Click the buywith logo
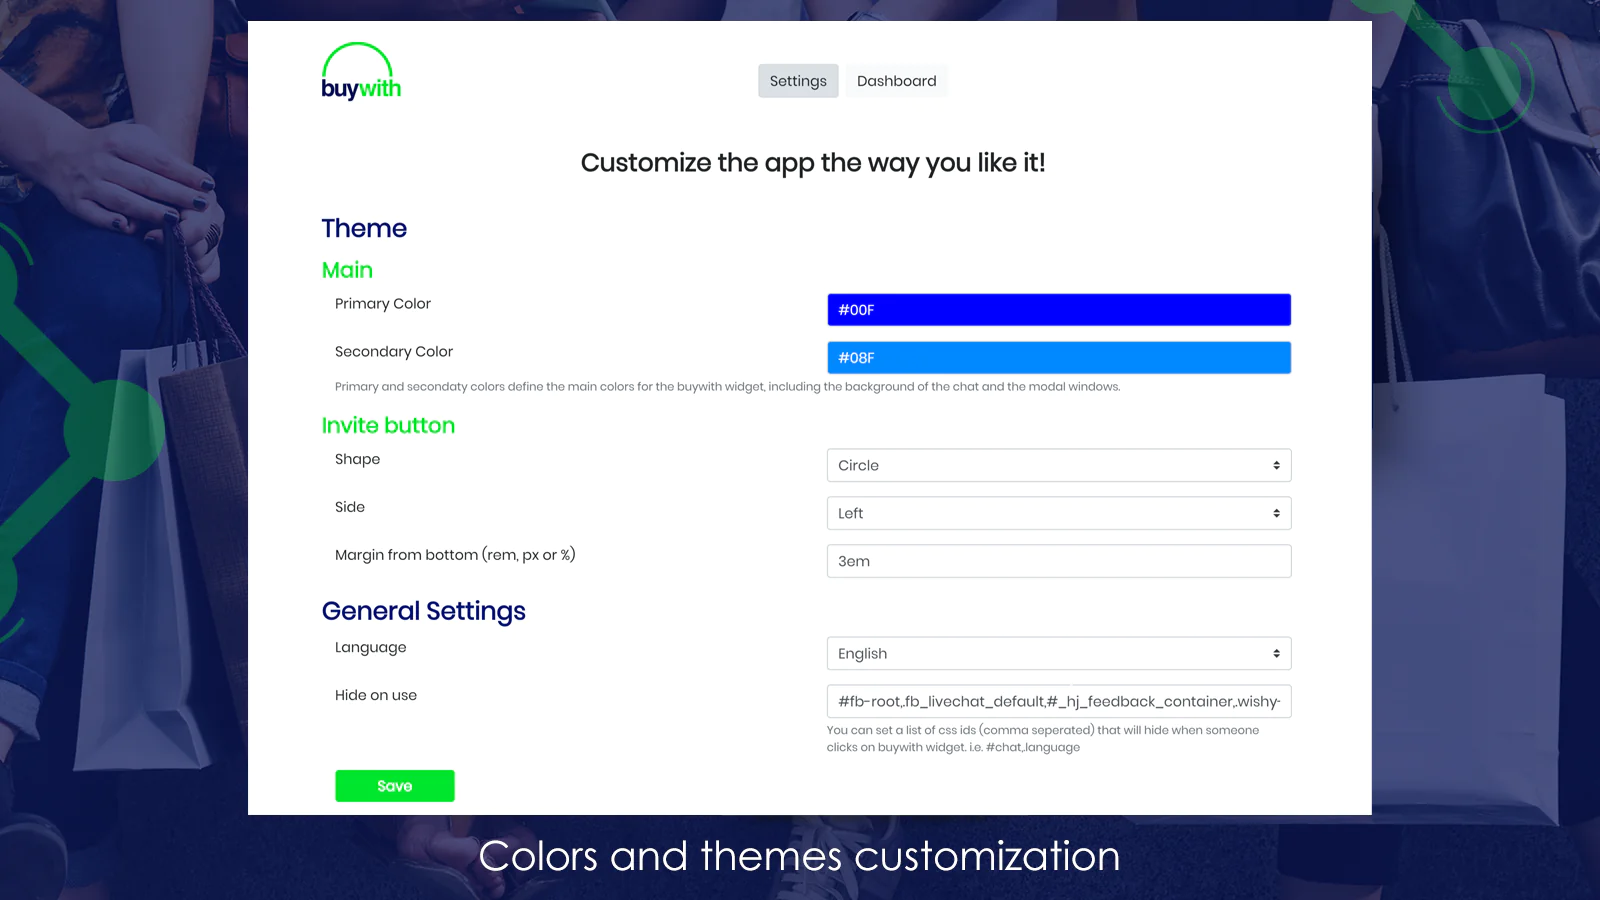 (x=361, y=72)
